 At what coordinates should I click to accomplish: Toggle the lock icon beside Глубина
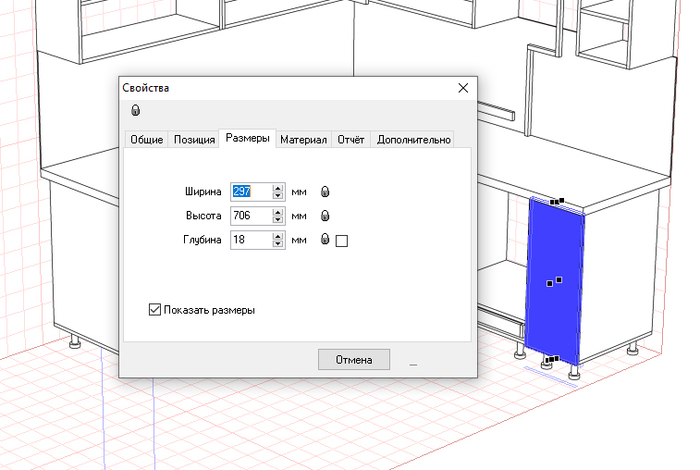tap(325, 240)
